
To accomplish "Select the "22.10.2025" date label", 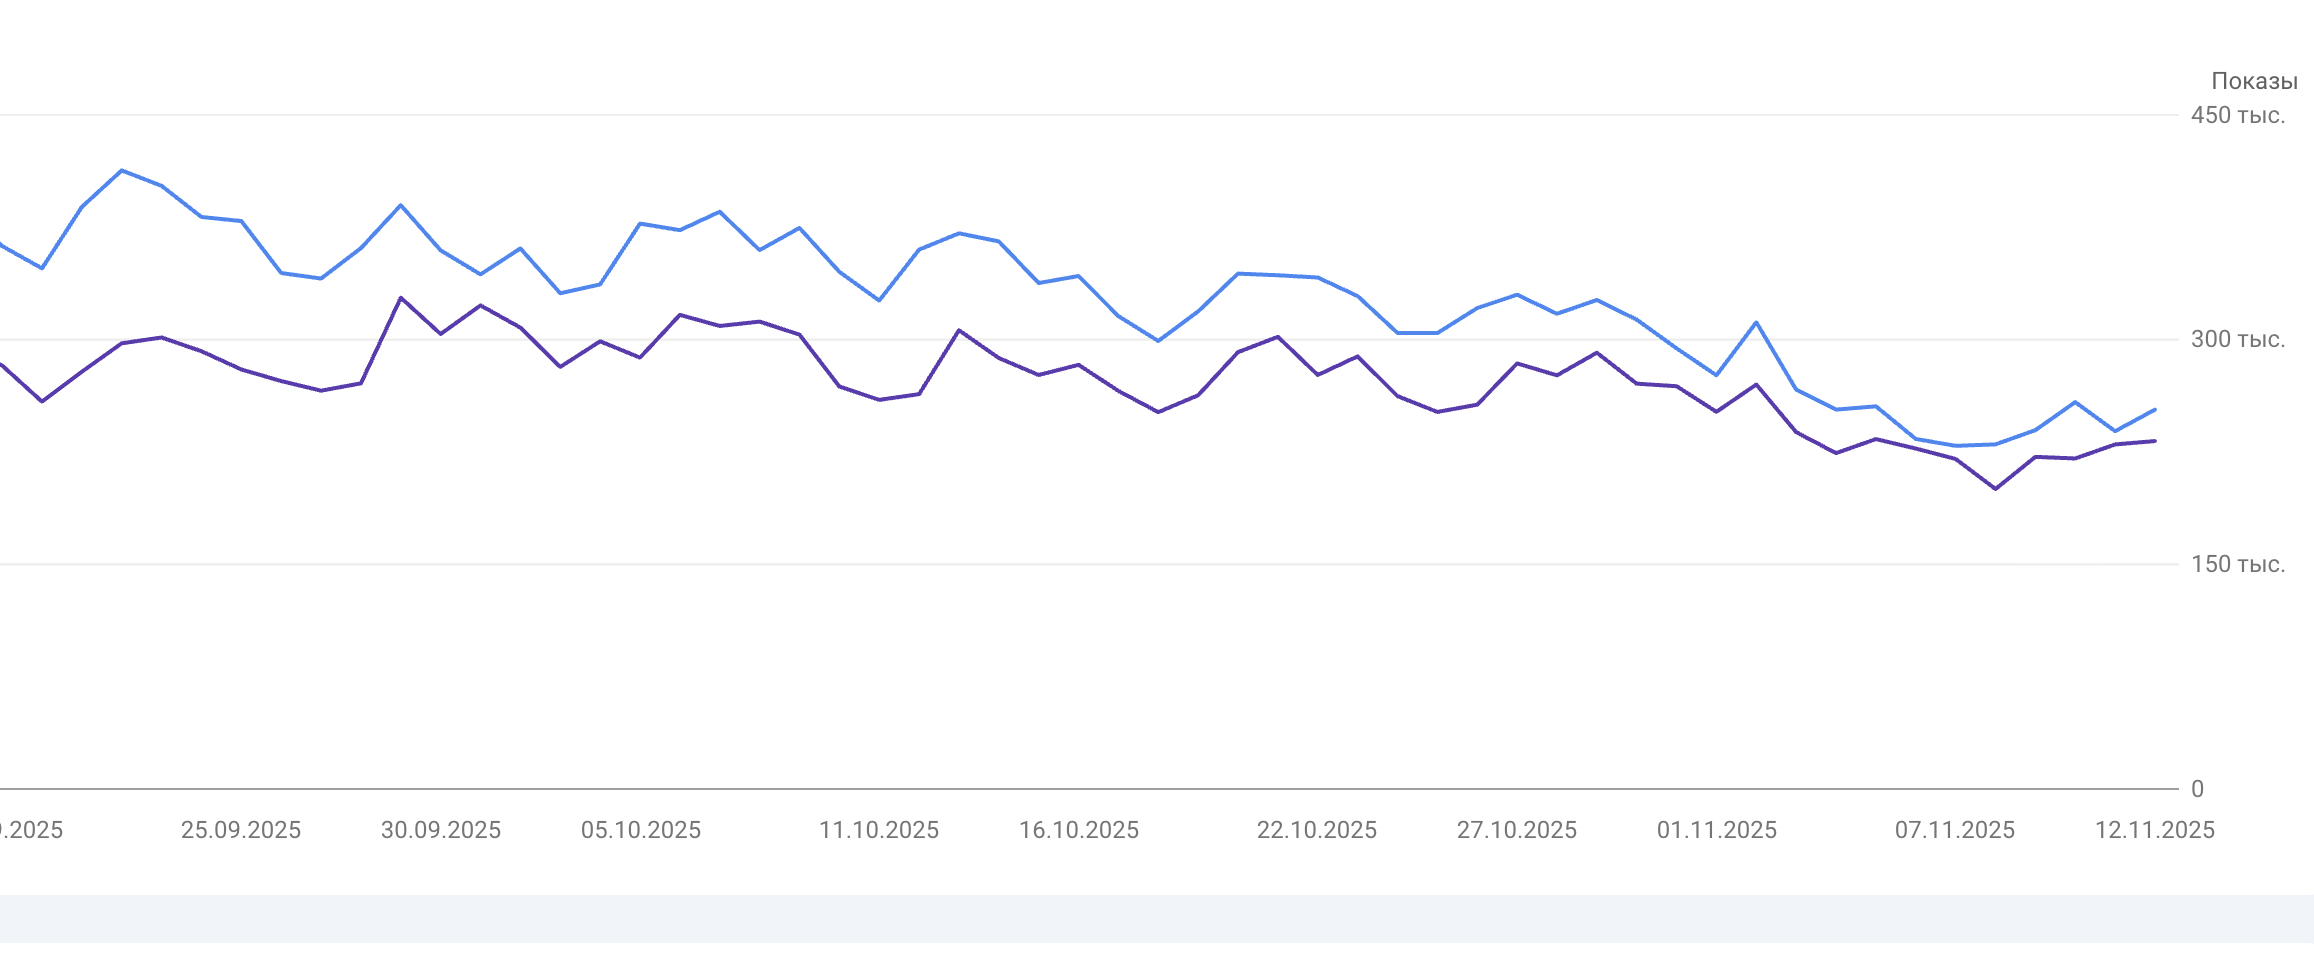I will [x=1317, y=830].
